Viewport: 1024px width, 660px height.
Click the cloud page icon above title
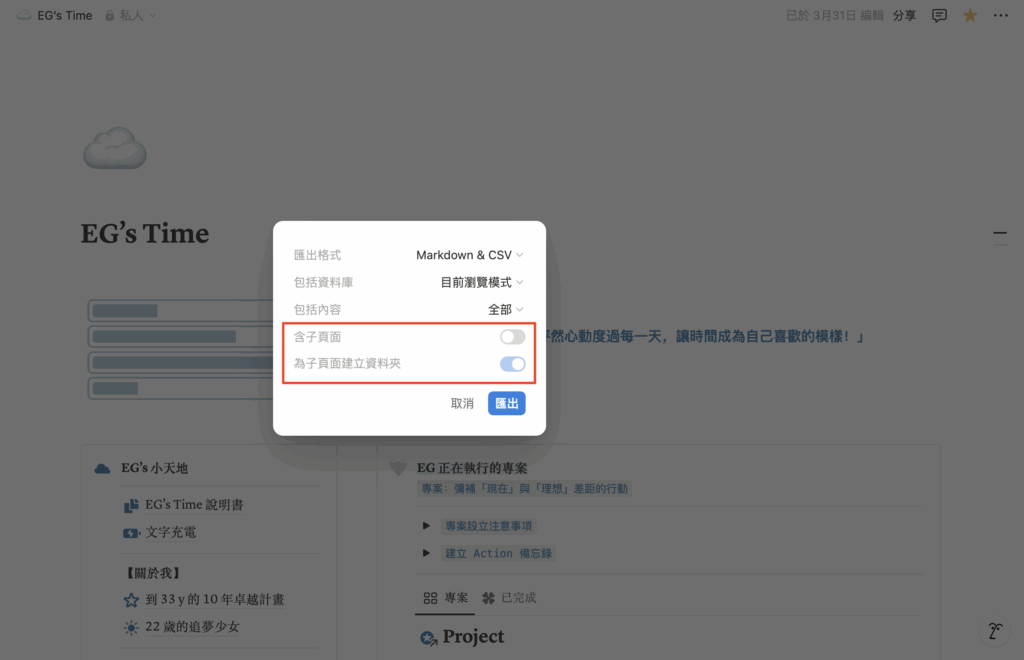tap(114, 149)
